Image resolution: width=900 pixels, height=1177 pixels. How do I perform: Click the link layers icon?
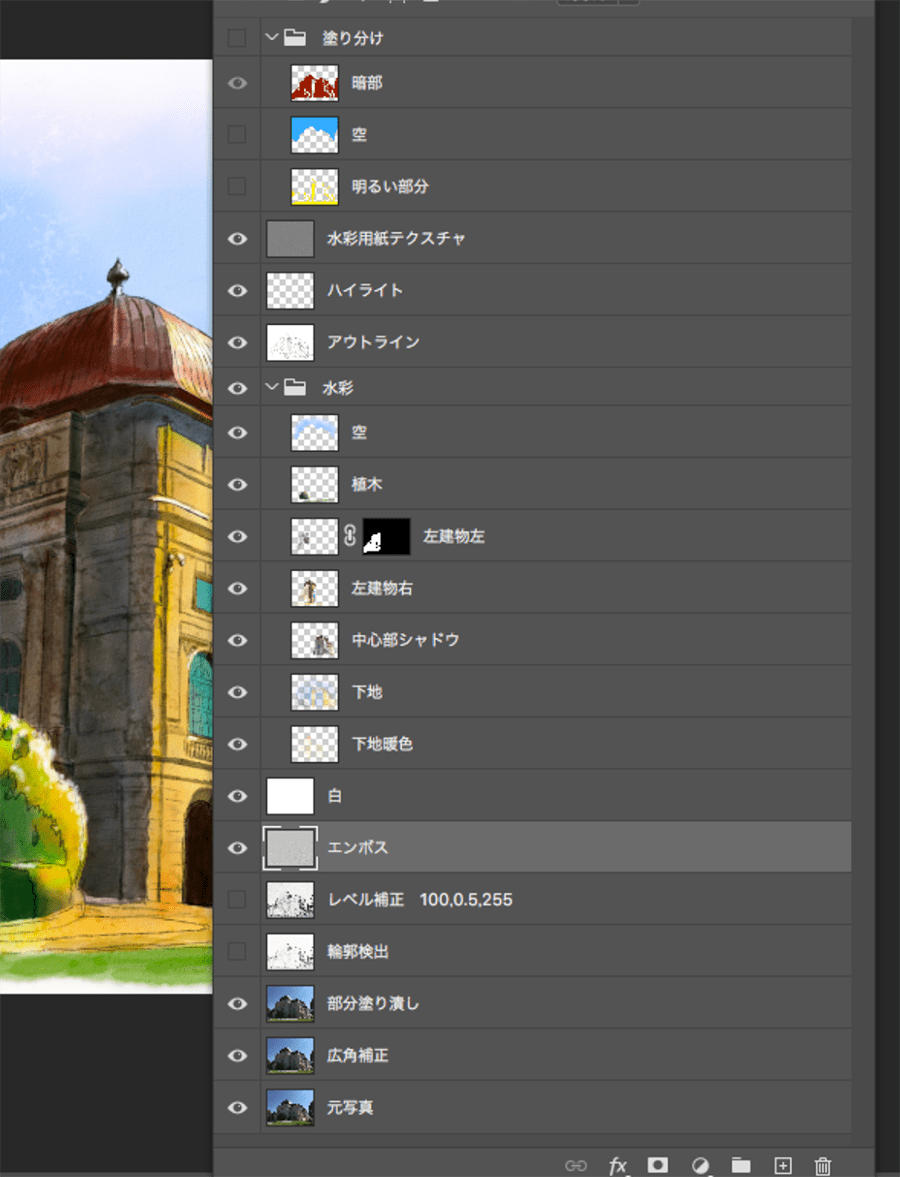click(x=575, y=1165)
